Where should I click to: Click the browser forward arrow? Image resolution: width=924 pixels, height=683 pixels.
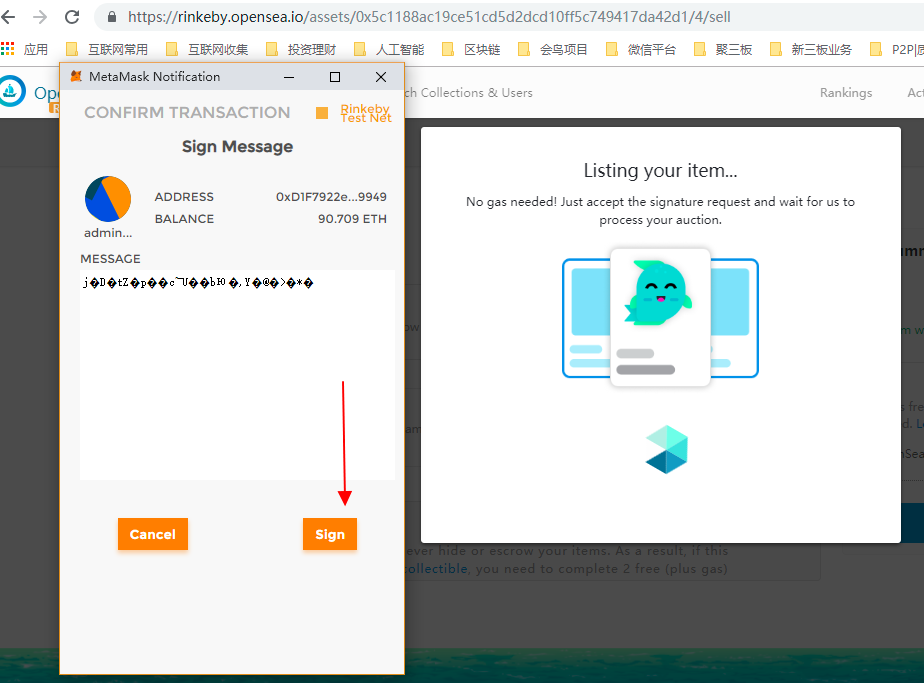pos(40,17)
